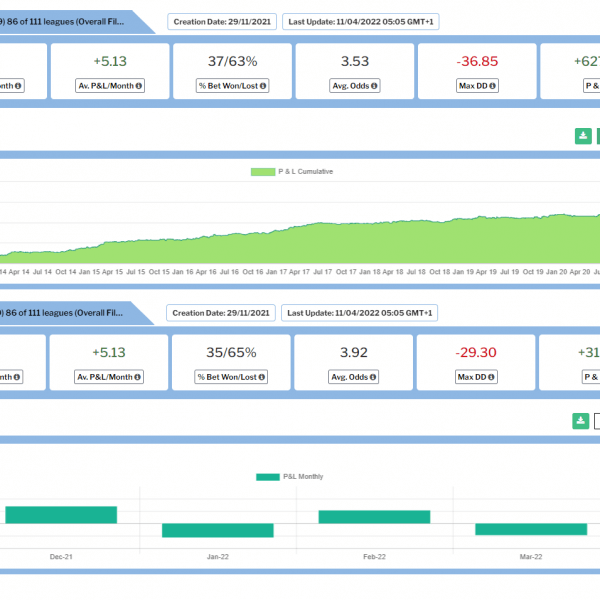Click the Dec-21 monthly bar
Image resolution: width=600 pixels, height=600 pixels.
click(61, 515)
